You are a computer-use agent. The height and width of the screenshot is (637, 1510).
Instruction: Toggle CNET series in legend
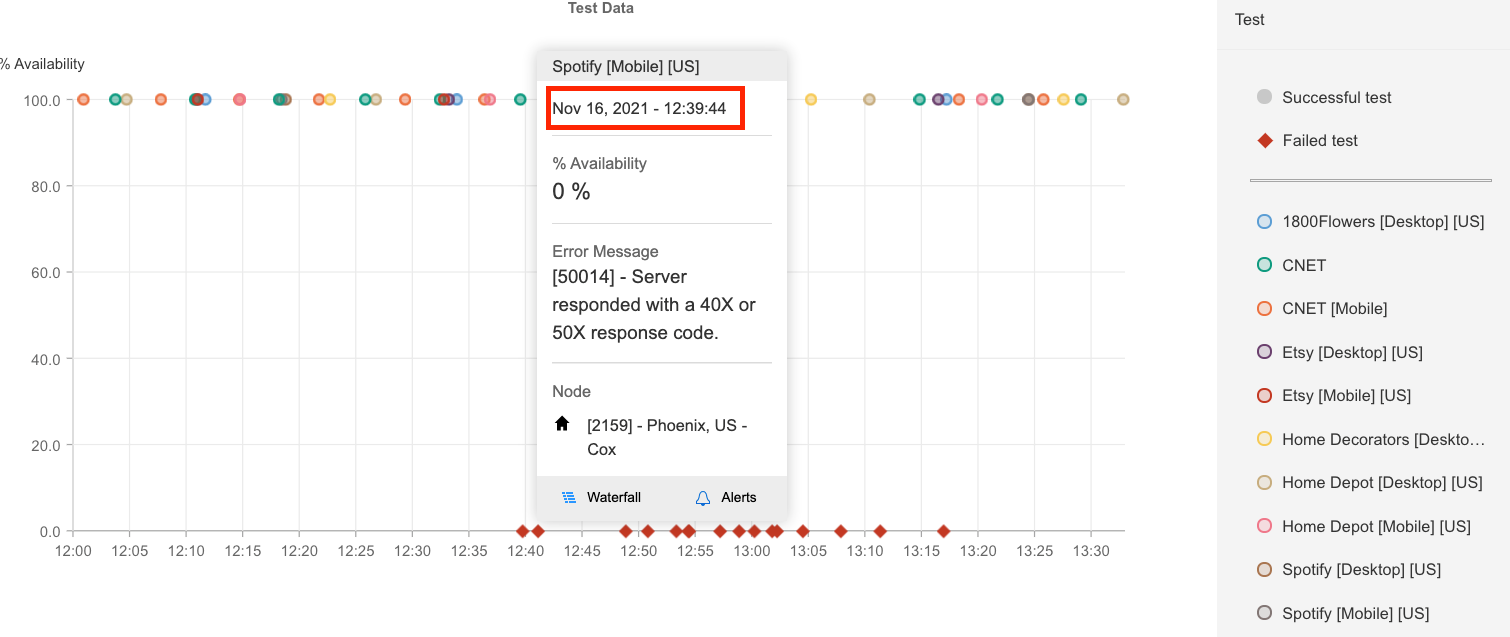[1303, 265]
